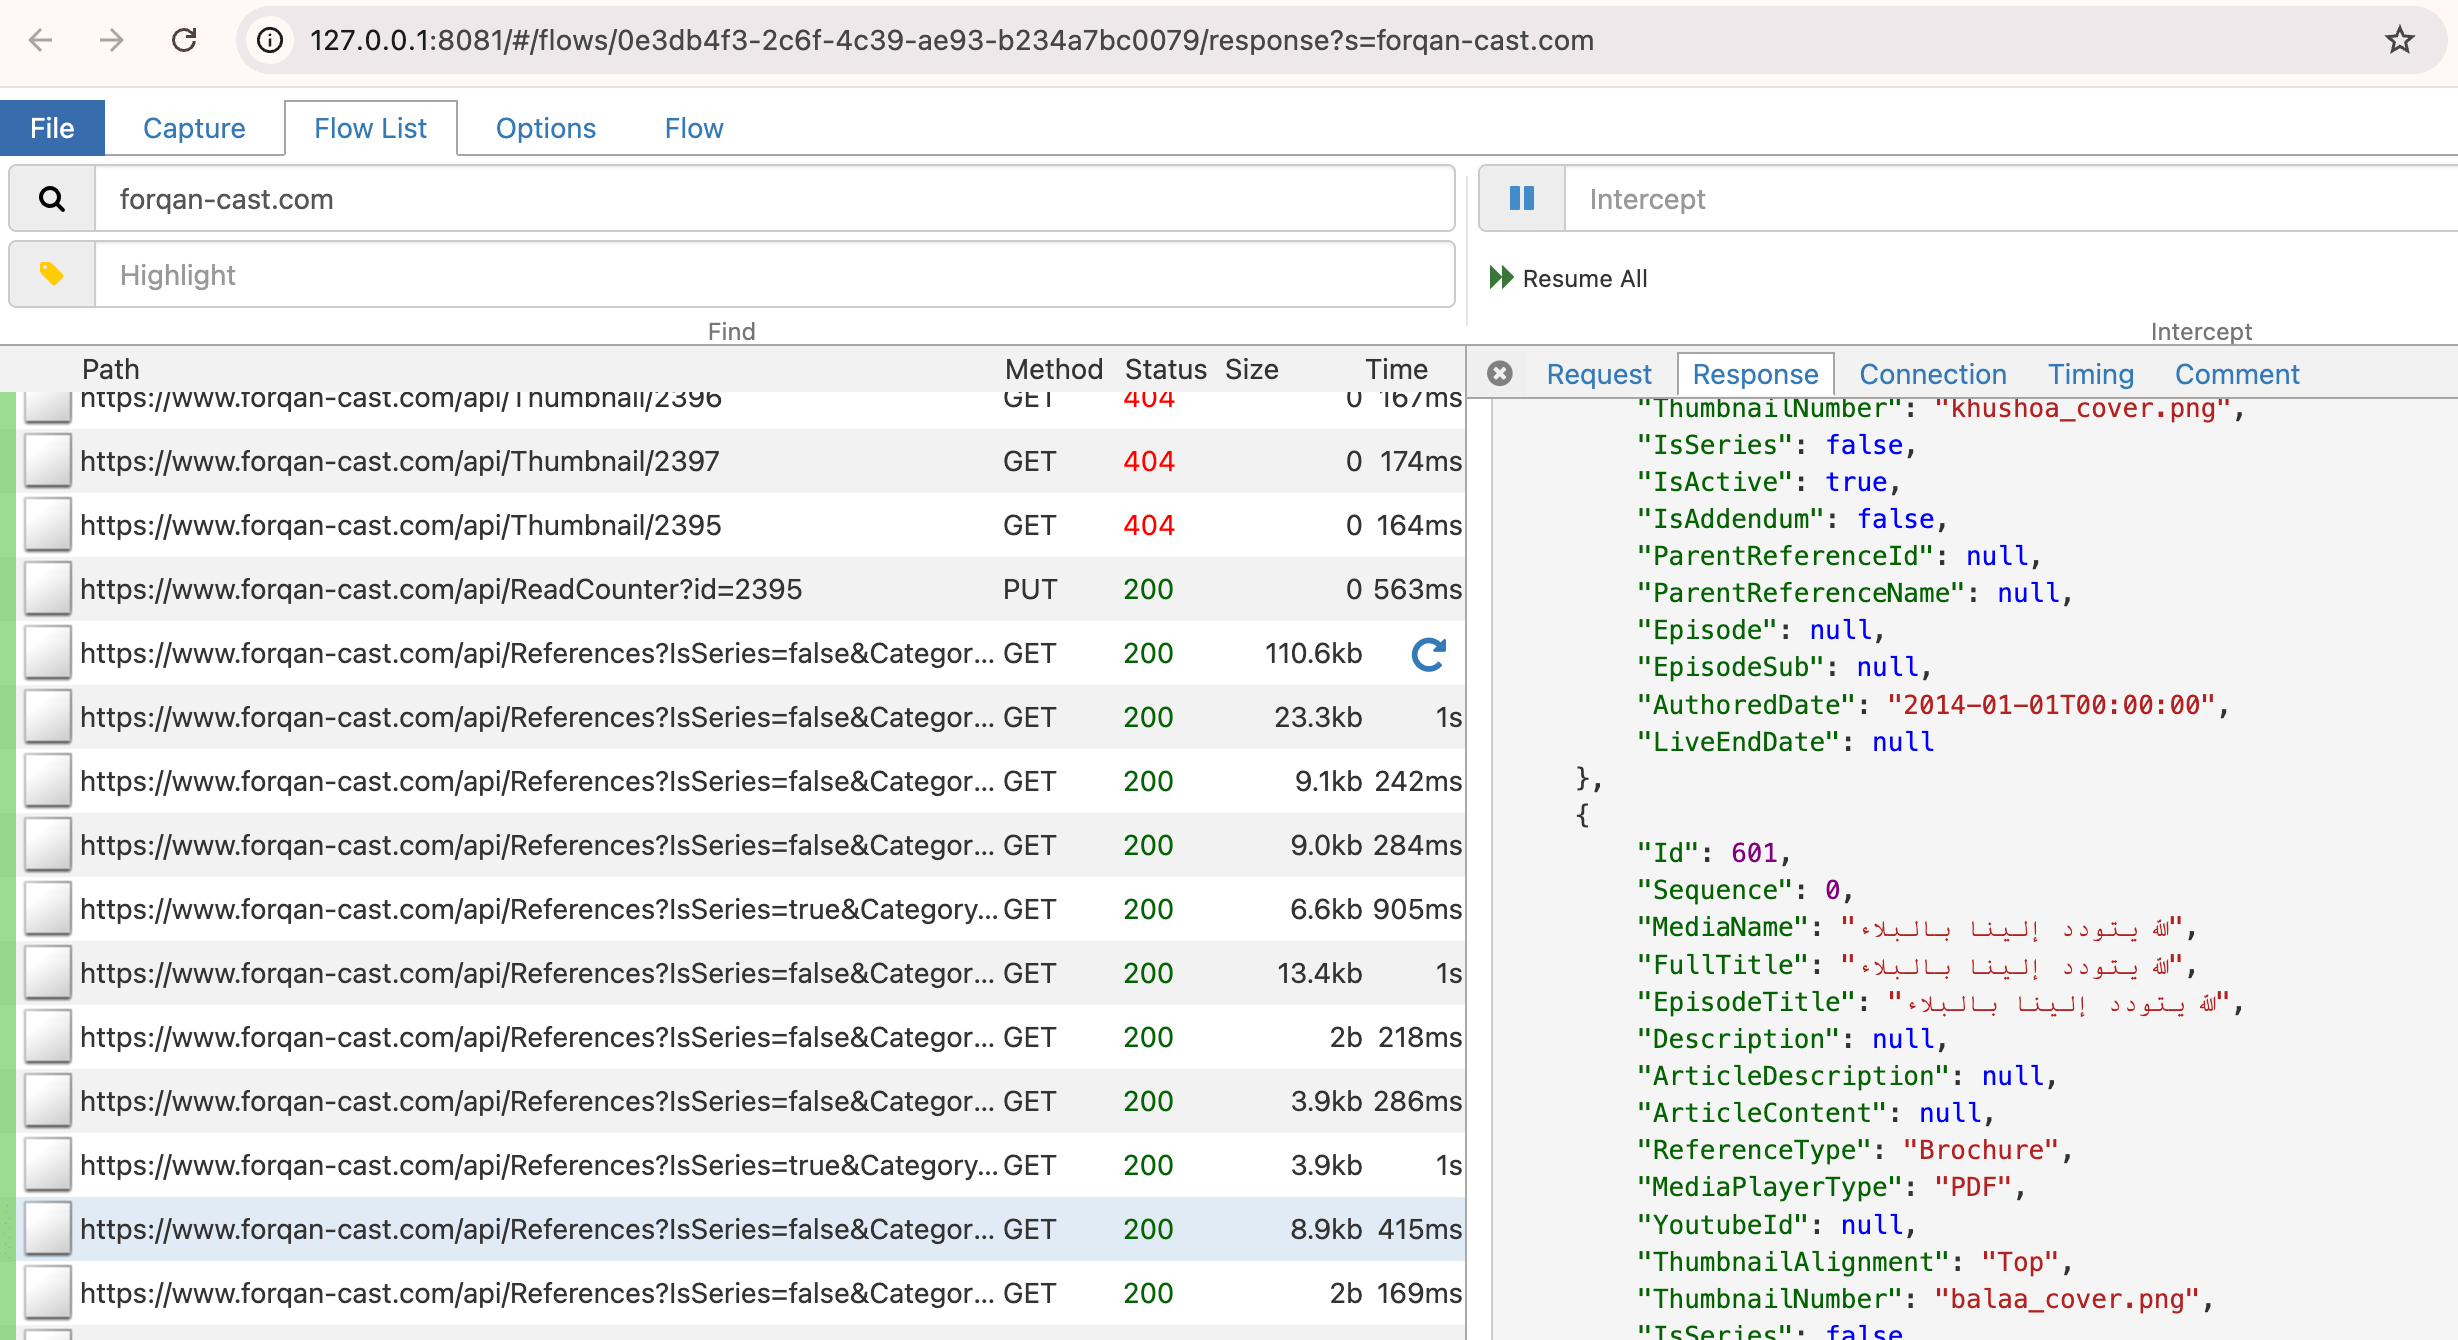Switch to the Request tab

[x=1599, y=374]
